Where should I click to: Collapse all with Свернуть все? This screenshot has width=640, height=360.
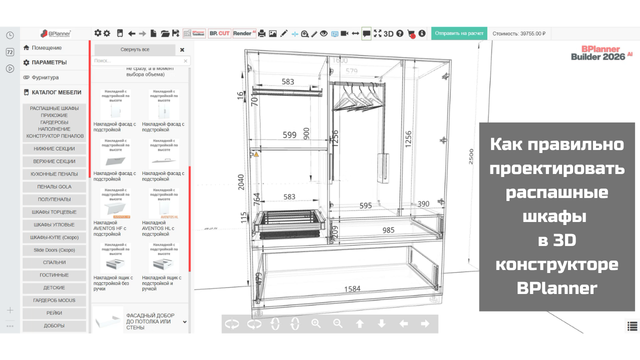[135, 49]
